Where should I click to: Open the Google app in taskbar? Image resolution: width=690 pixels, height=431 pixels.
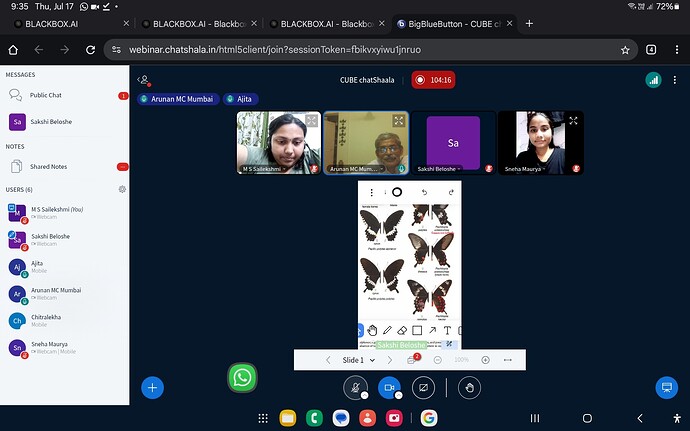tap(429, 418)
